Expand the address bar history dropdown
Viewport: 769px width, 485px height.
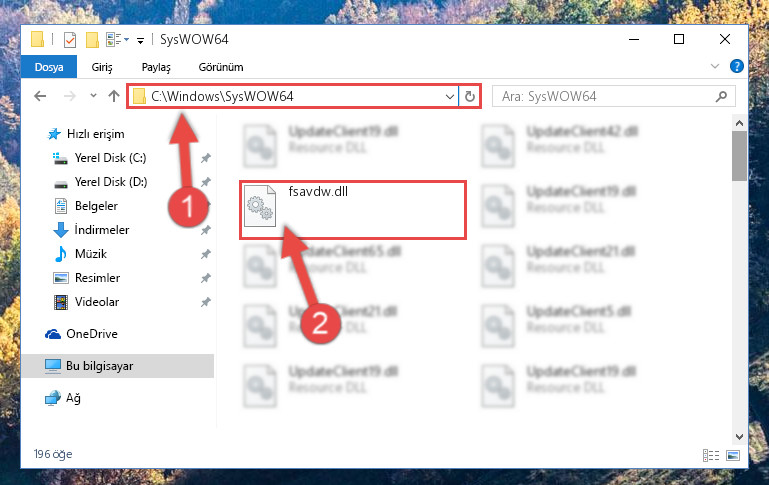pos(449,97)
